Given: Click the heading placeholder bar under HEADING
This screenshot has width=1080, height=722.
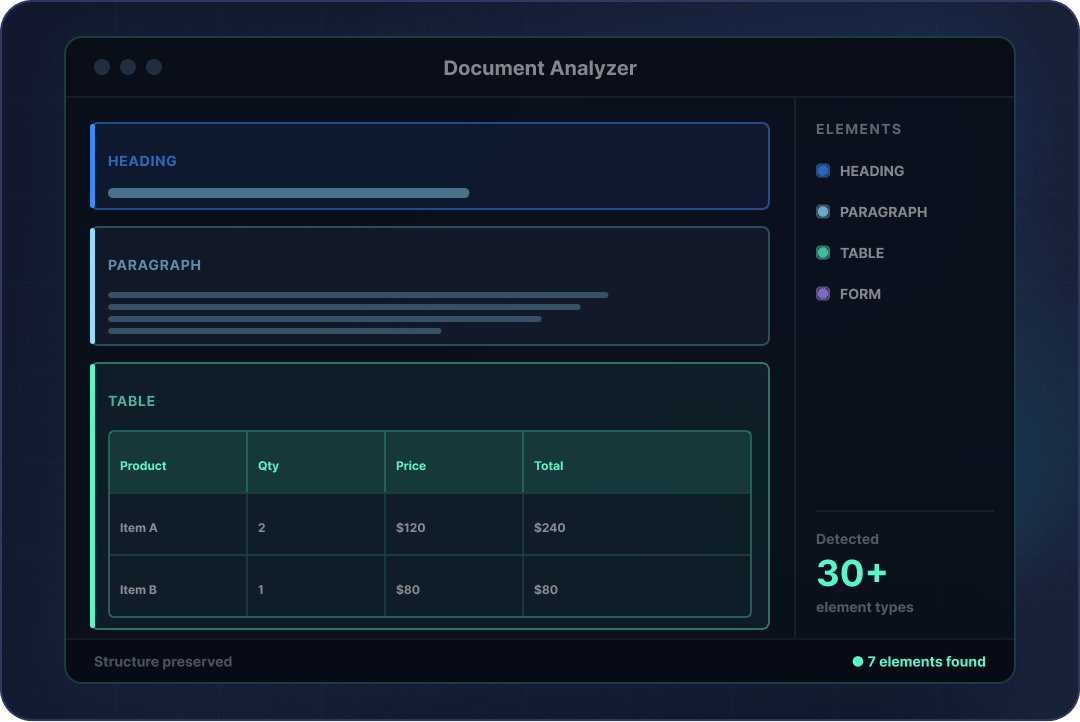Looking at the screenshot, I should click(x=289, y=193).
